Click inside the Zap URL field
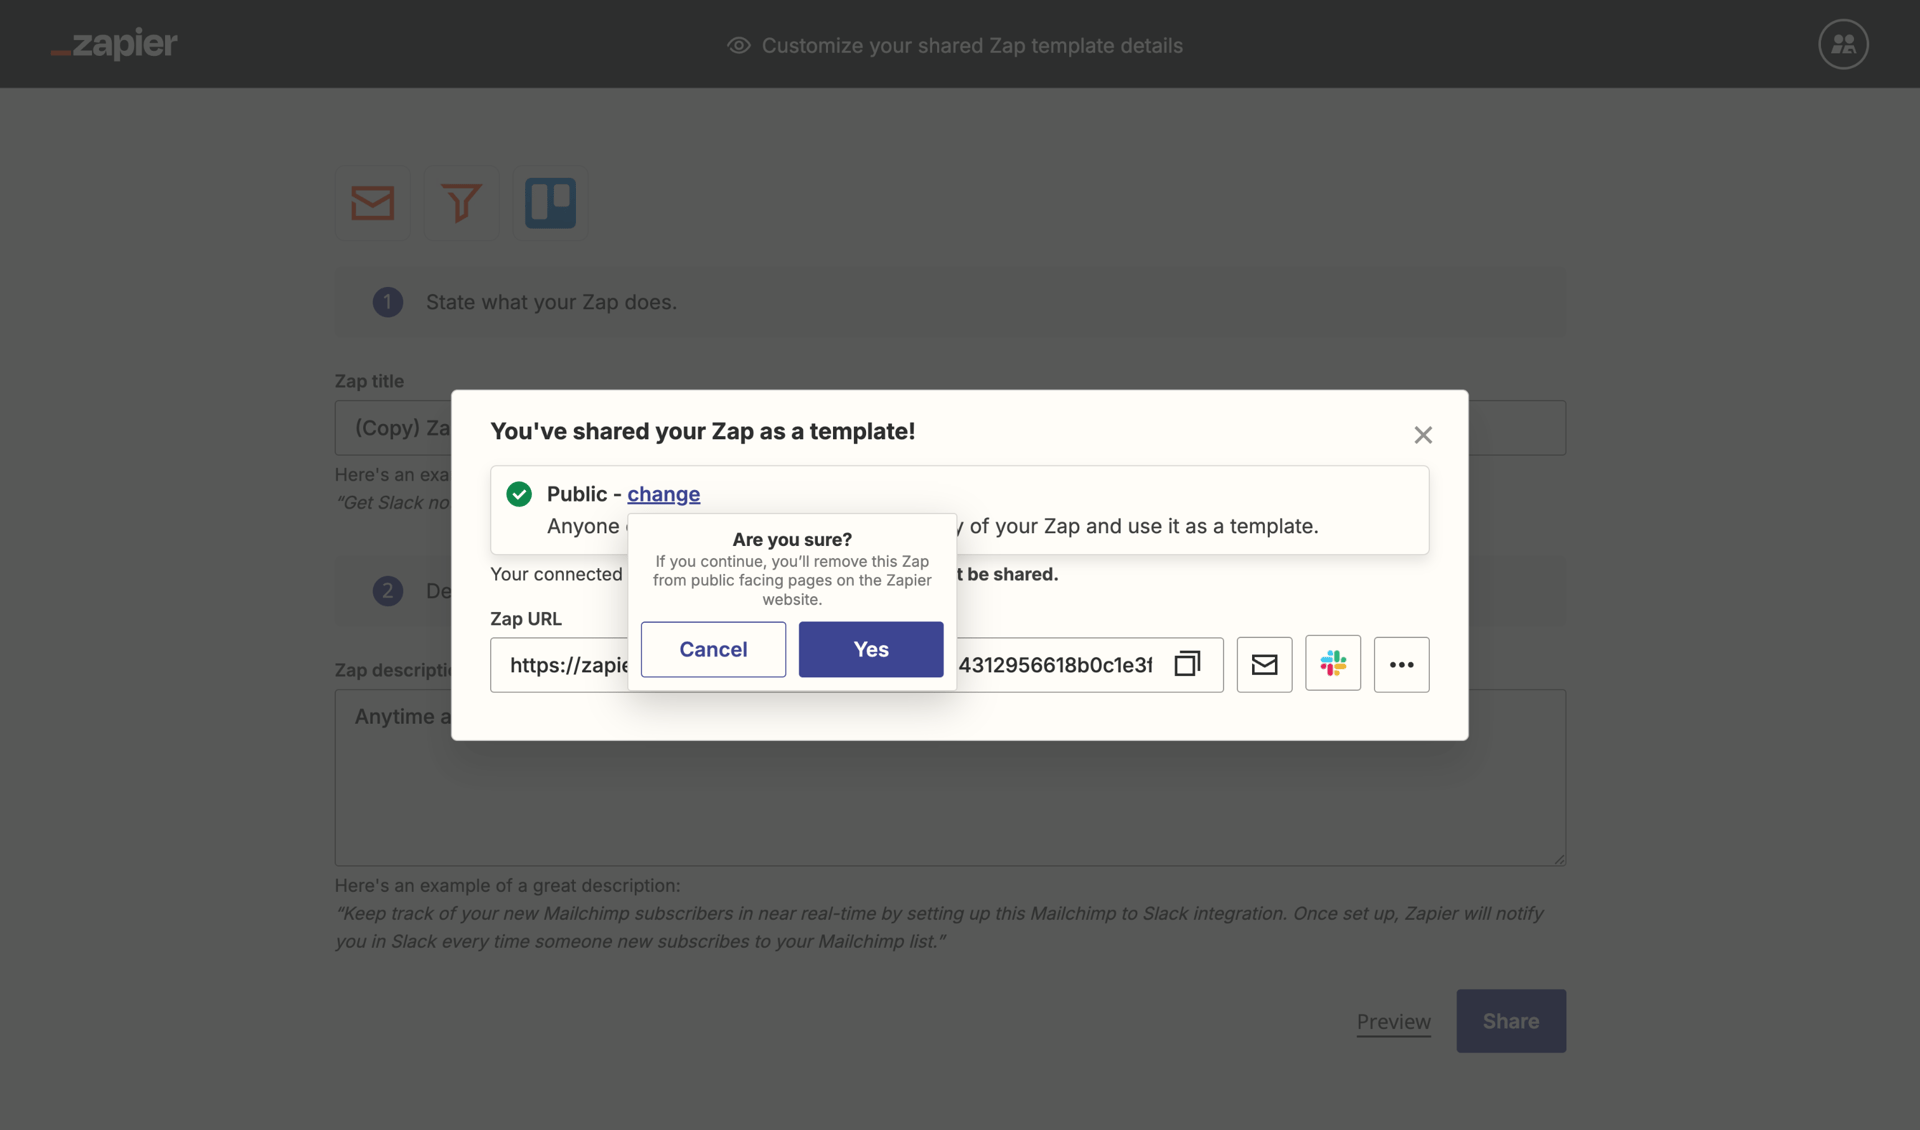Screen dimensions: 1920x1130 [560, 664]
